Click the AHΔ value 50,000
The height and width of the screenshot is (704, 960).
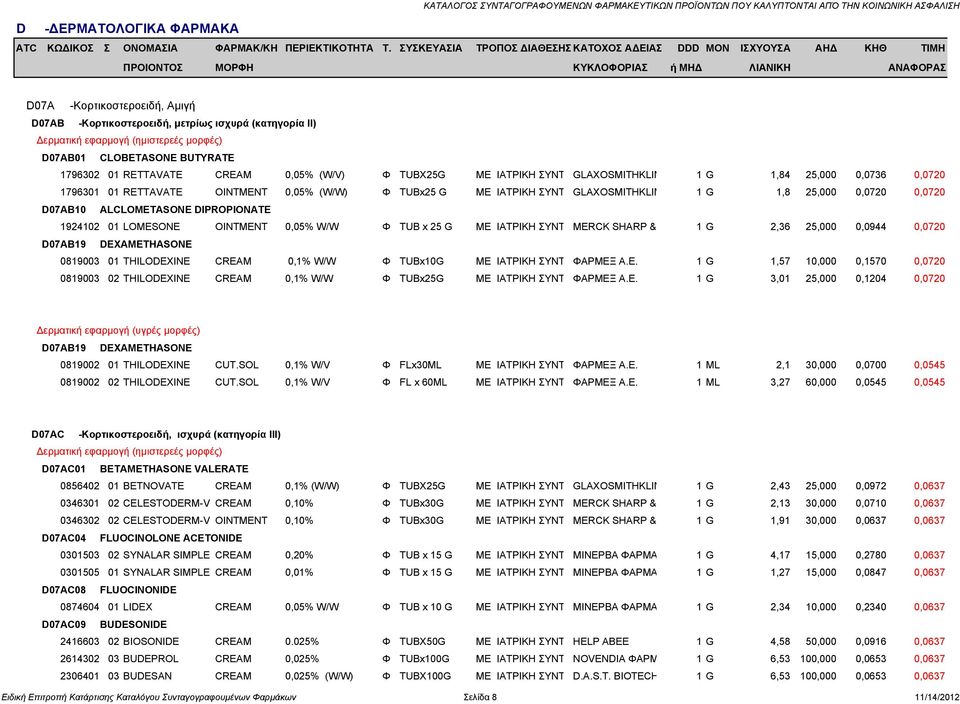[820, 642]
